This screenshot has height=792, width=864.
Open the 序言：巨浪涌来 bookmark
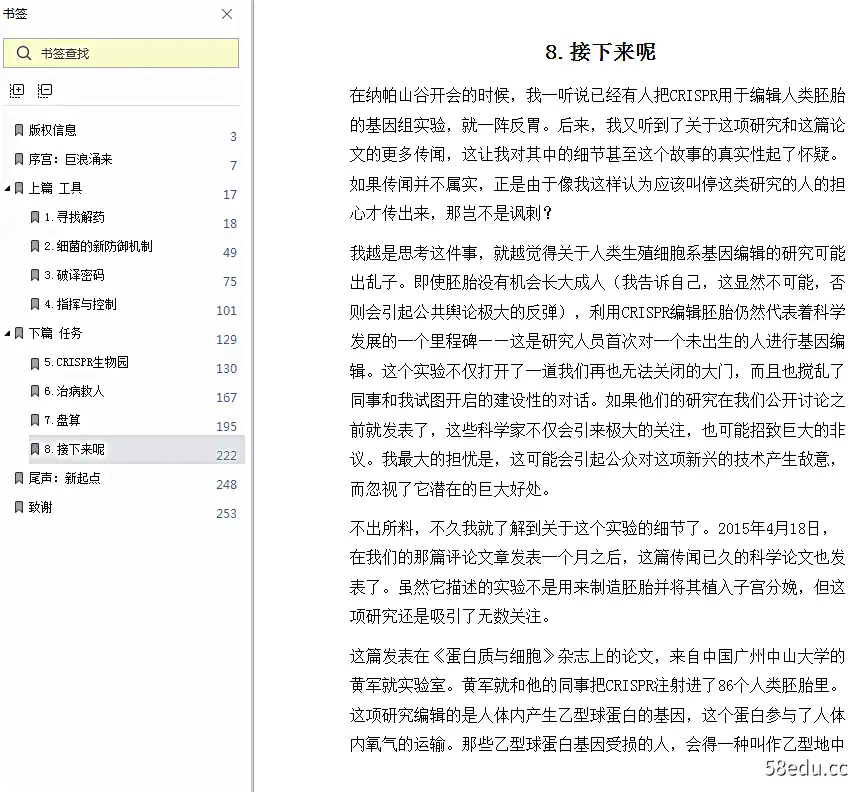click(70, 159)
